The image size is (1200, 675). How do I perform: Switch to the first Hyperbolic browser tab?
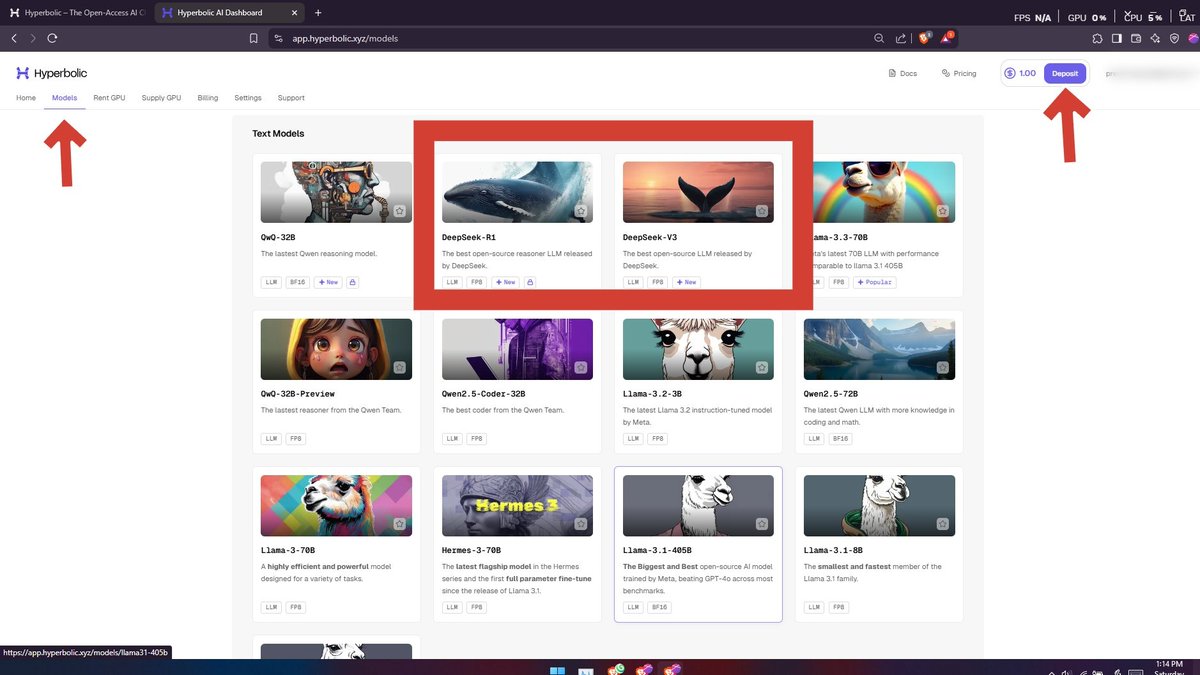tap(77, 13)
